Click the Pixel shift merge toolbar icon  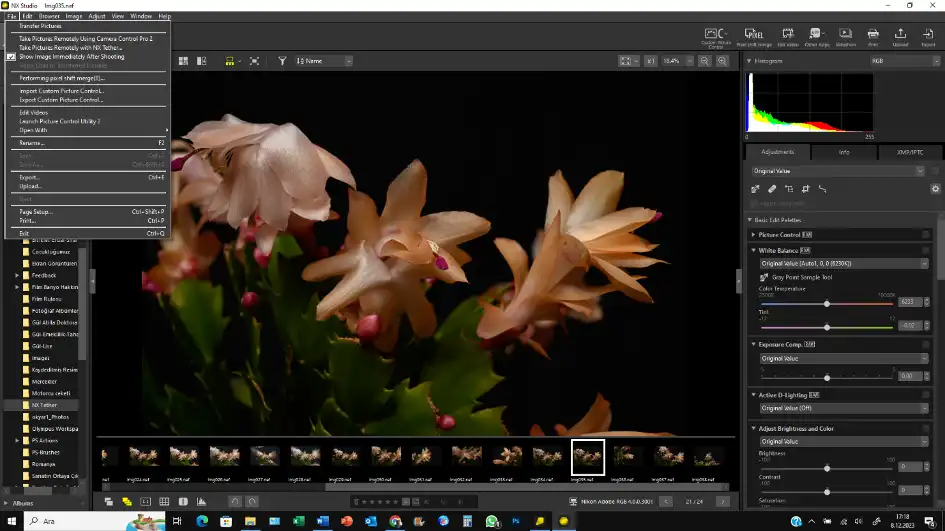[x=752, y=35]
